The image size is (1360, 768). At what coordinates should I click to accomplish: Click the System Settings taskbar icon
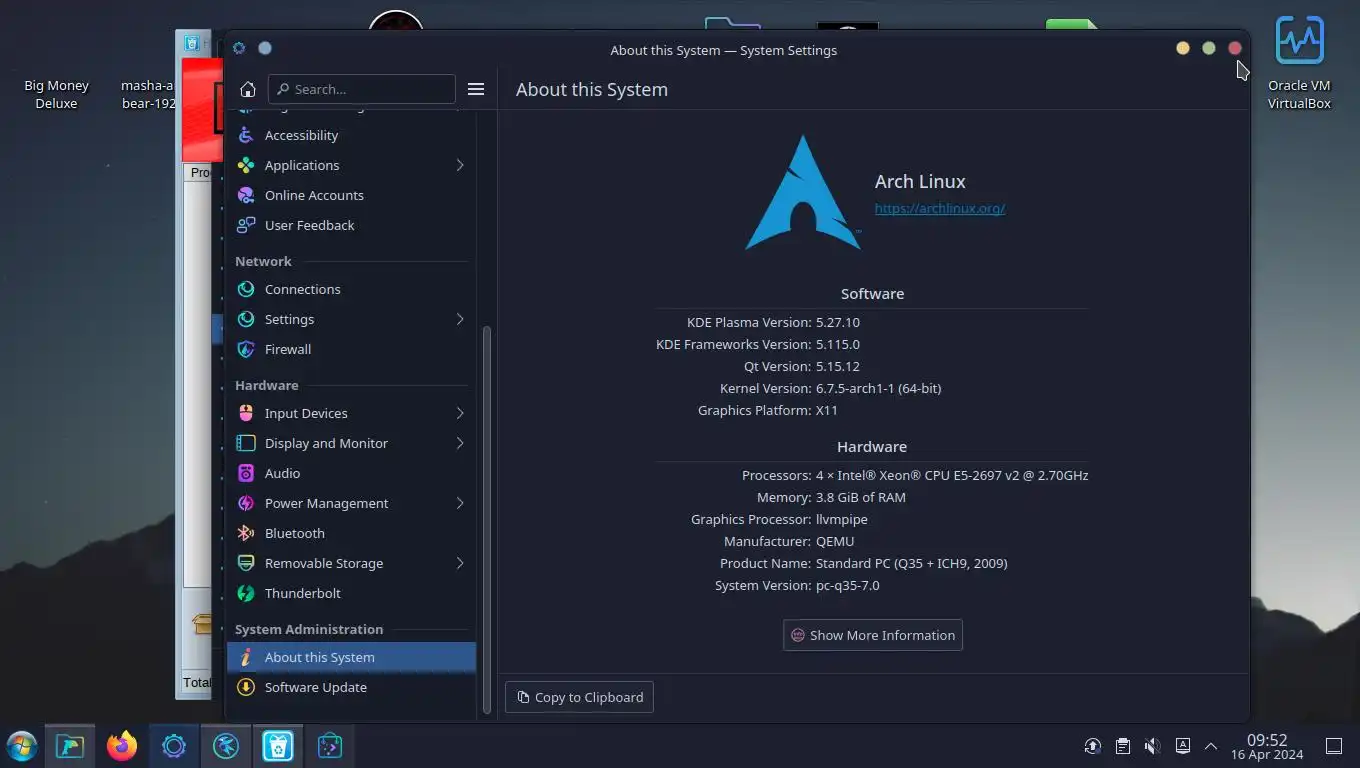(174, 746)
